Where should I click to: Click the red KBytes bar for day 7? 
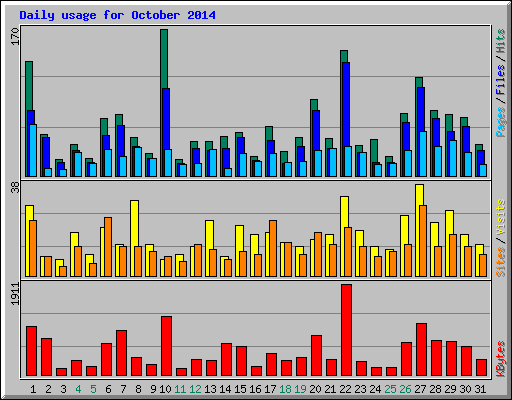click(121, 353)
